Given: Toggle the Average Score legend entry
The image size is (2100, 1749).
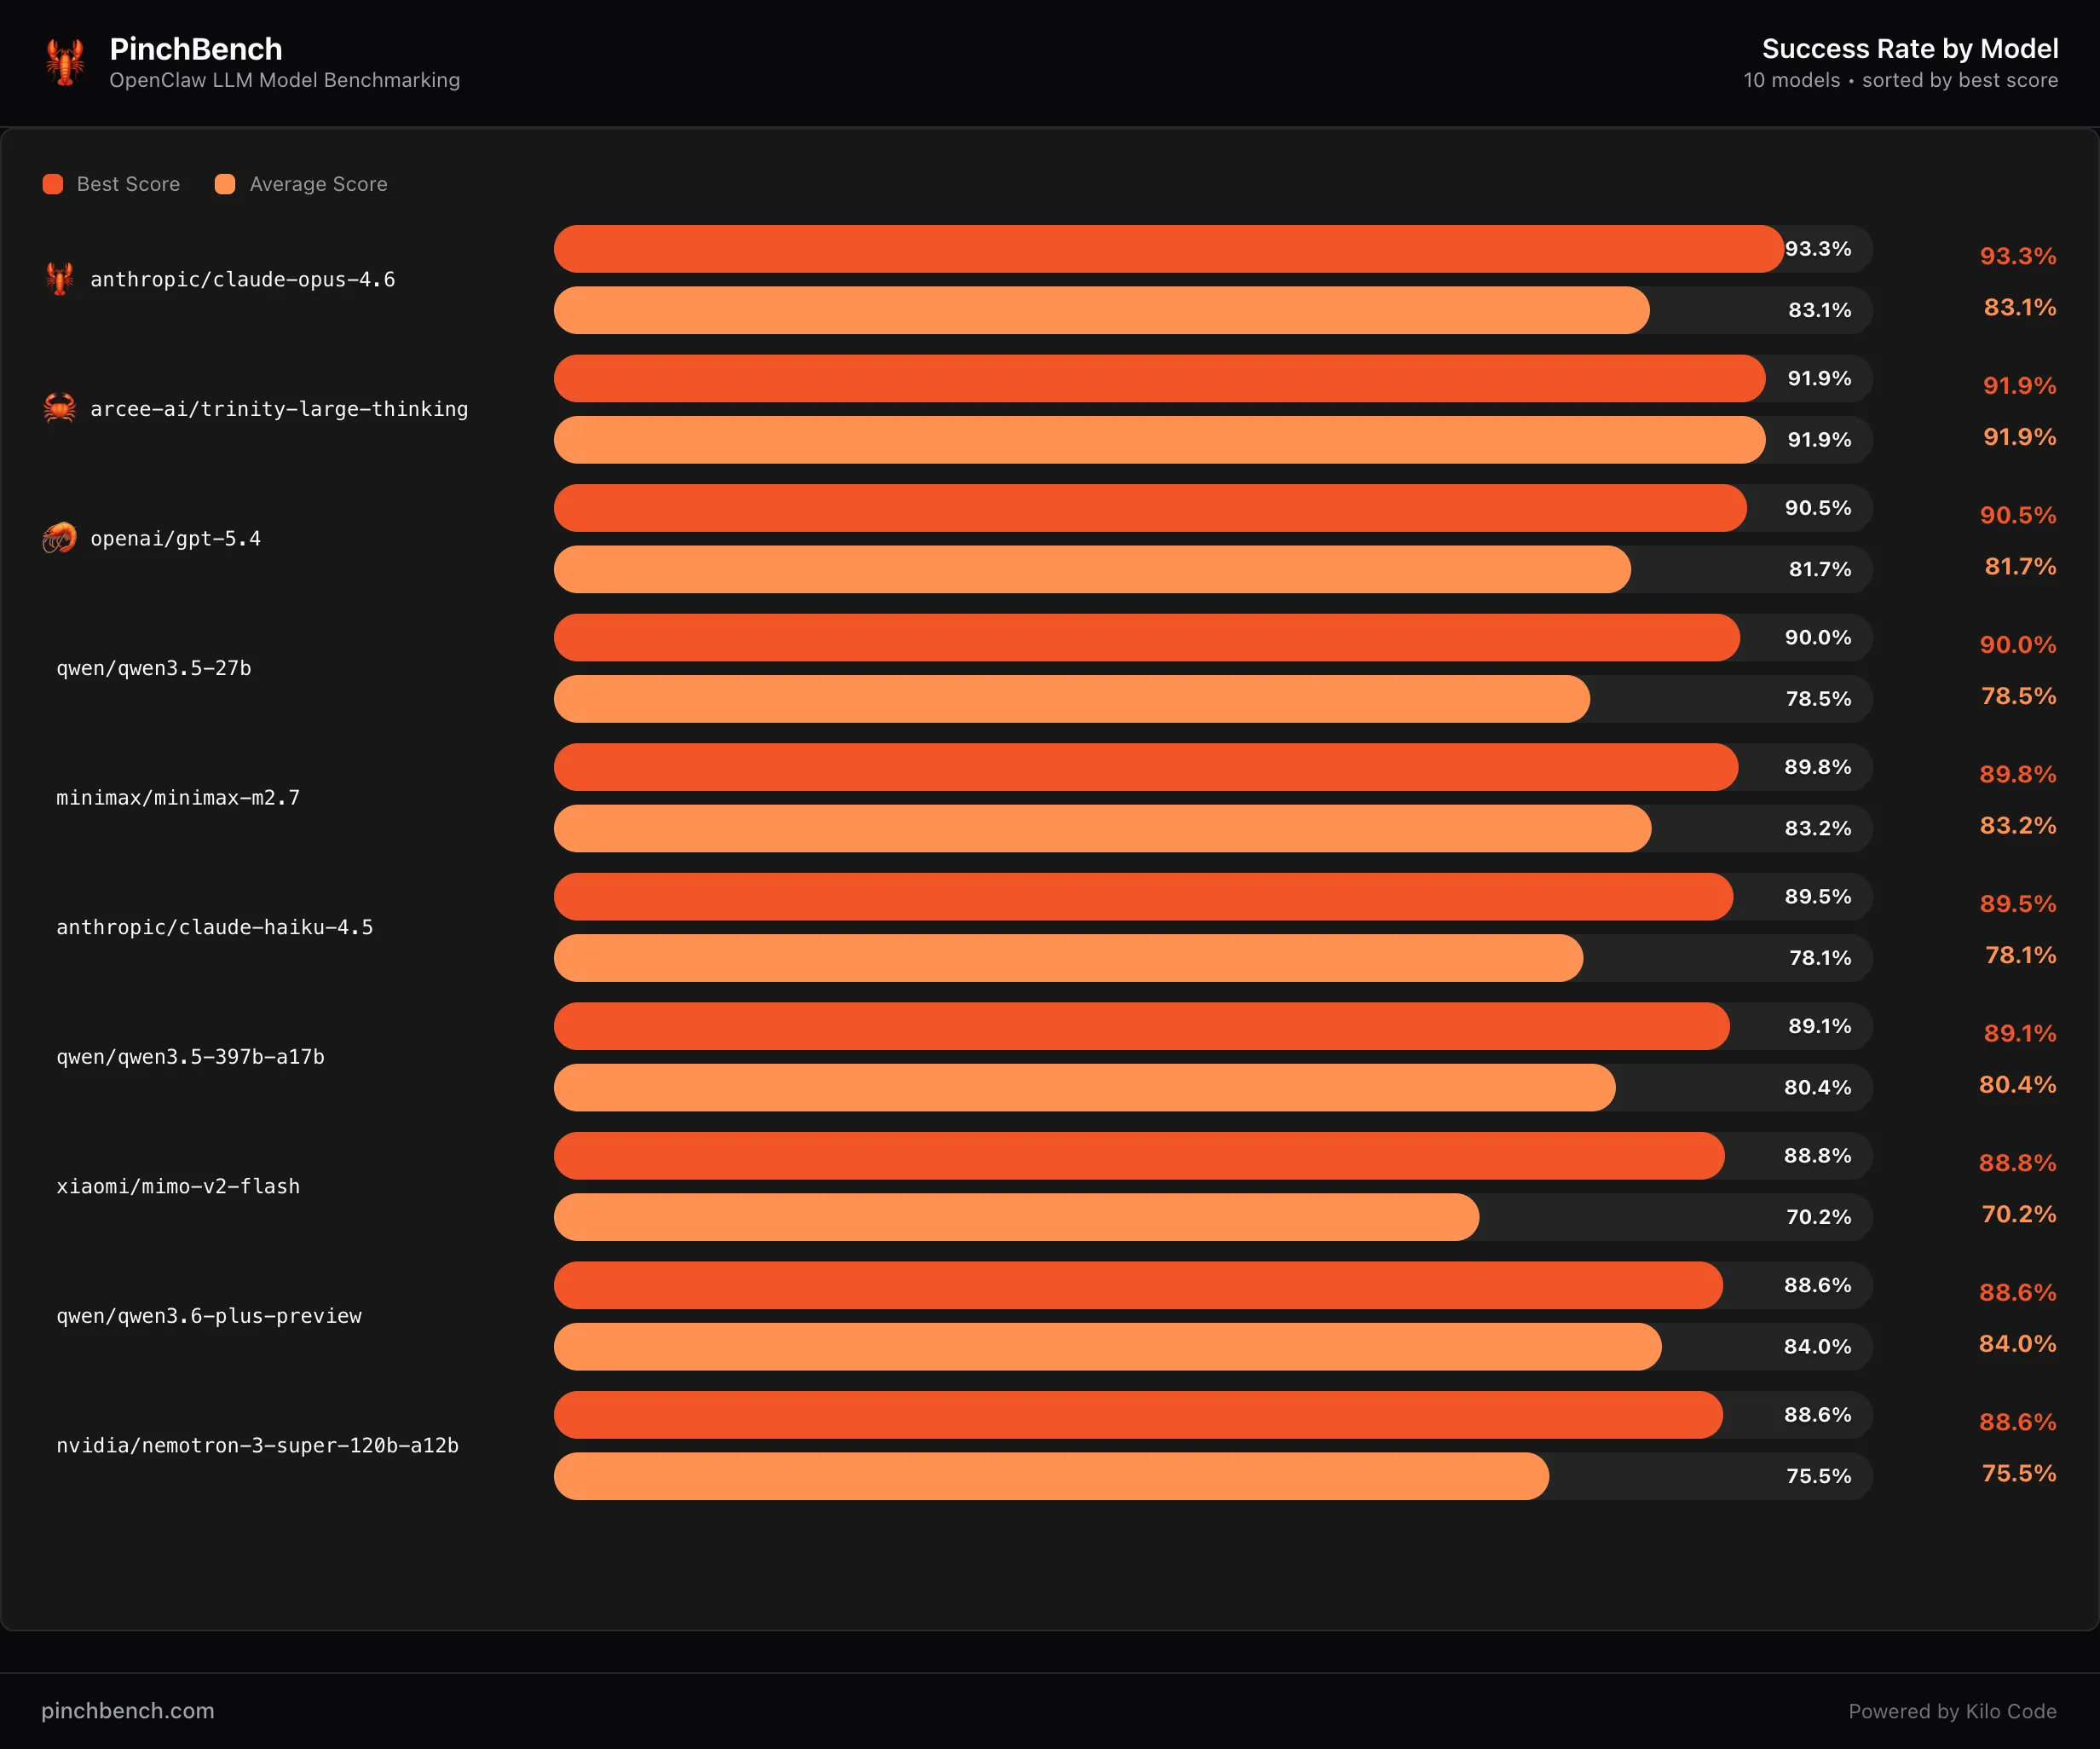Looking at the screenshot, I should 300,184.
